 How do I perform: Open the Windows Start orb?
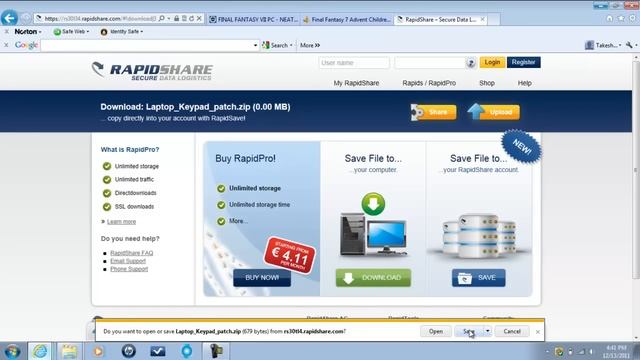12,351
